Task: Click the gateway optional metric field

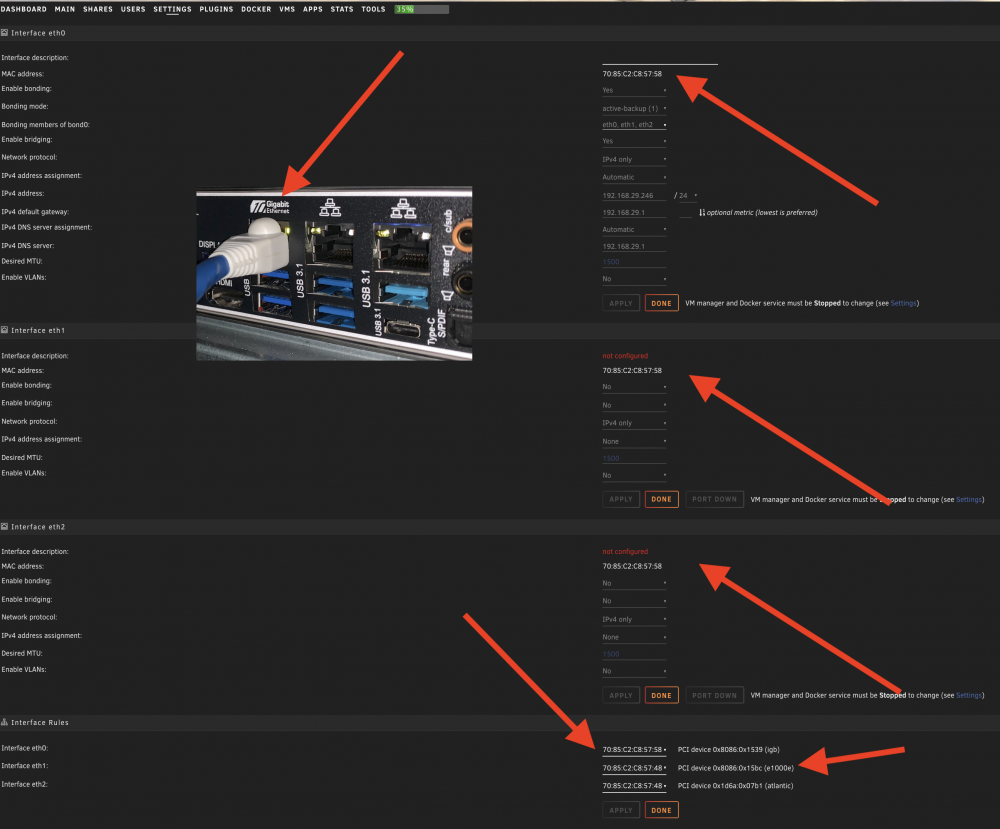Action: (686, 212)
